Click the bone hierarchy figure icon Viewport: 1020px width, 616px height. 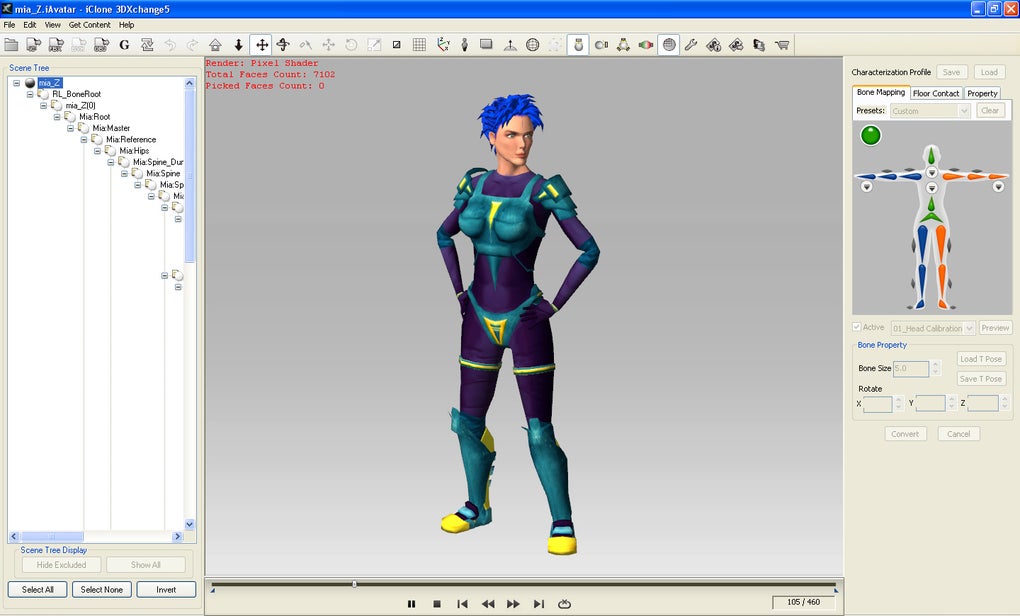tap(623, 45)
